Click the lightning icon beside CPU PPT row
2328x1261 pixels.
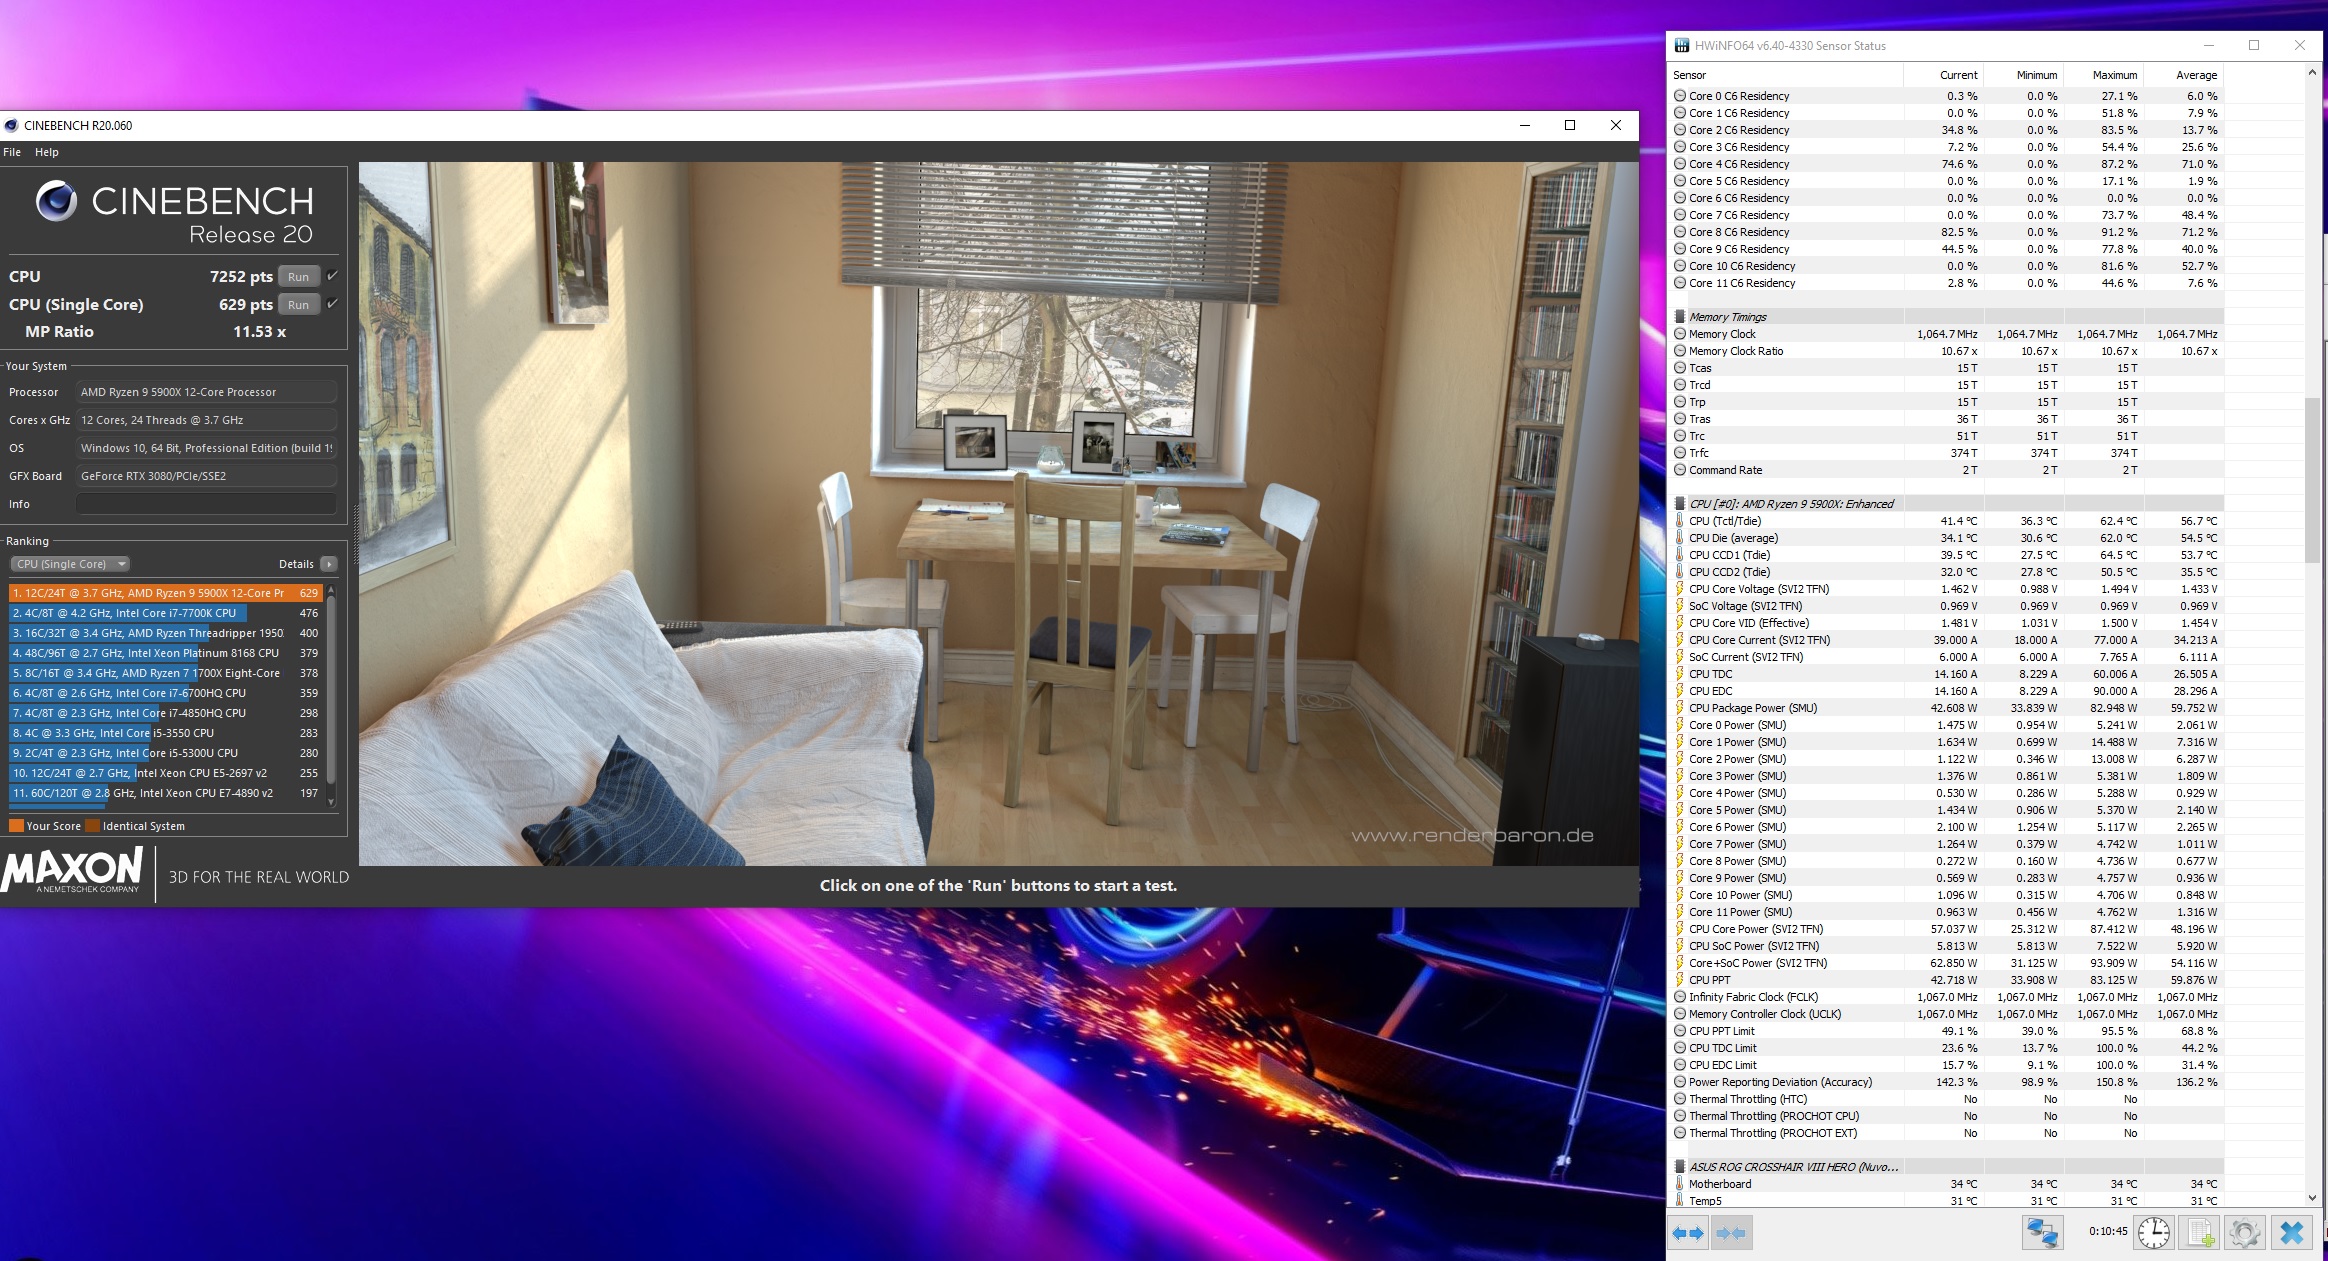coord(1679,980)
